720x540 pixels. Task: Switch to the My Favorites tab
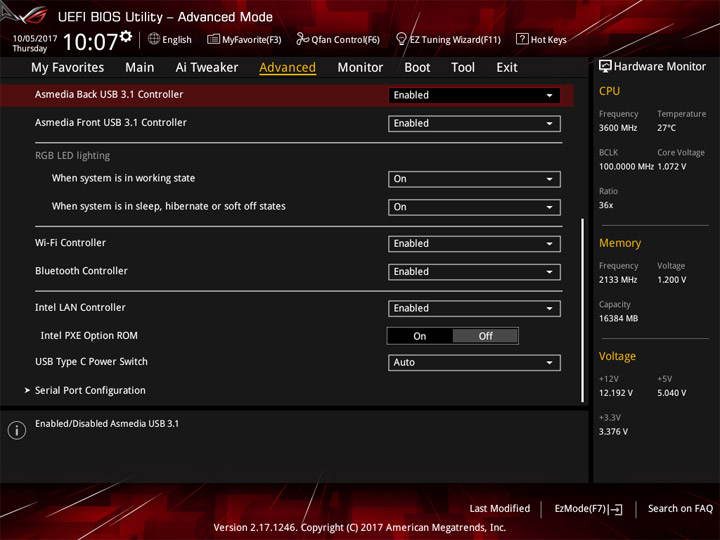(x=68, y=68)
